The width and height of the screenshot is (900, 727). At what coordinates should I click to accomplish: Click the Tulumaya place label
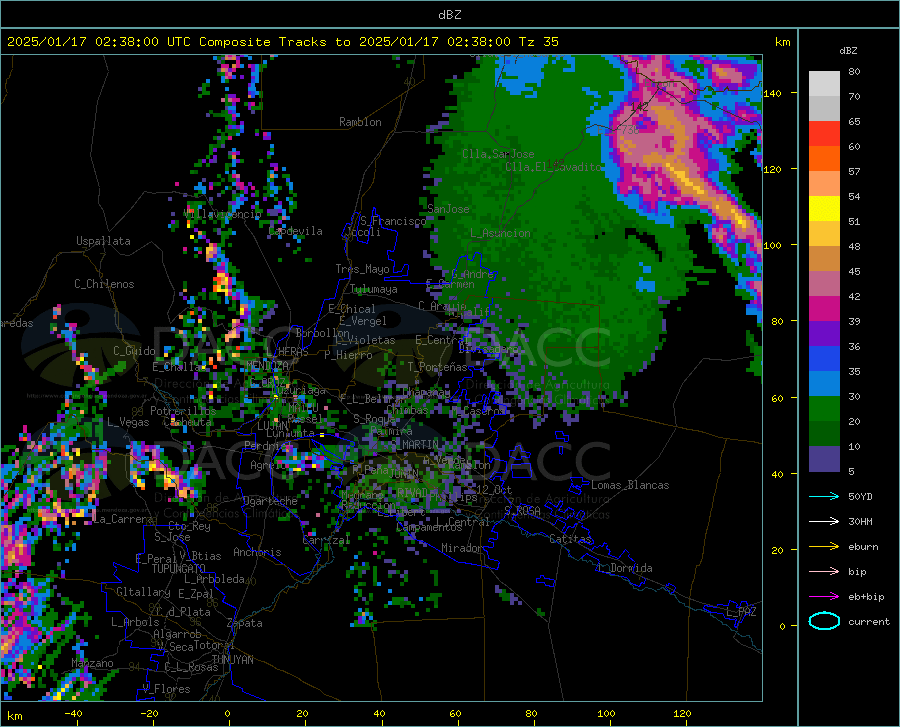tap(374, 289)
